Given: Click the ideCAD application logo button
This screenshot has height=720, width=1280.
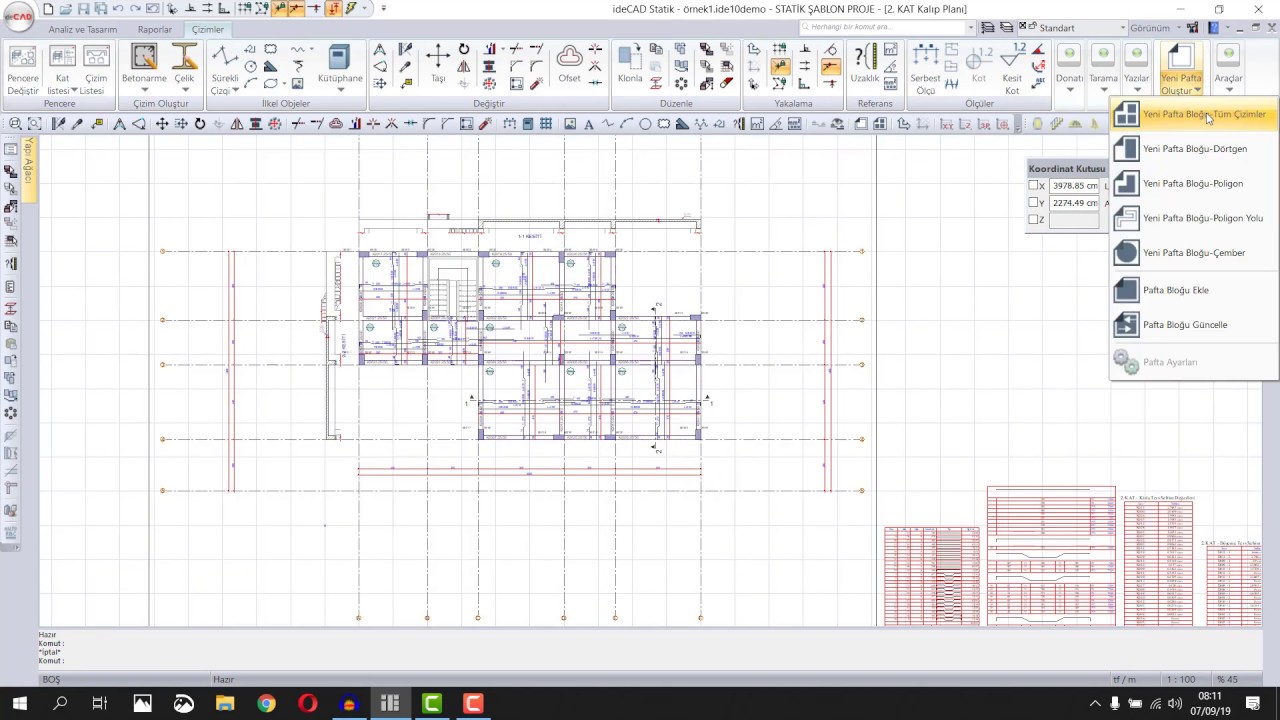Looking at the screenshot, I should point(19,17).
